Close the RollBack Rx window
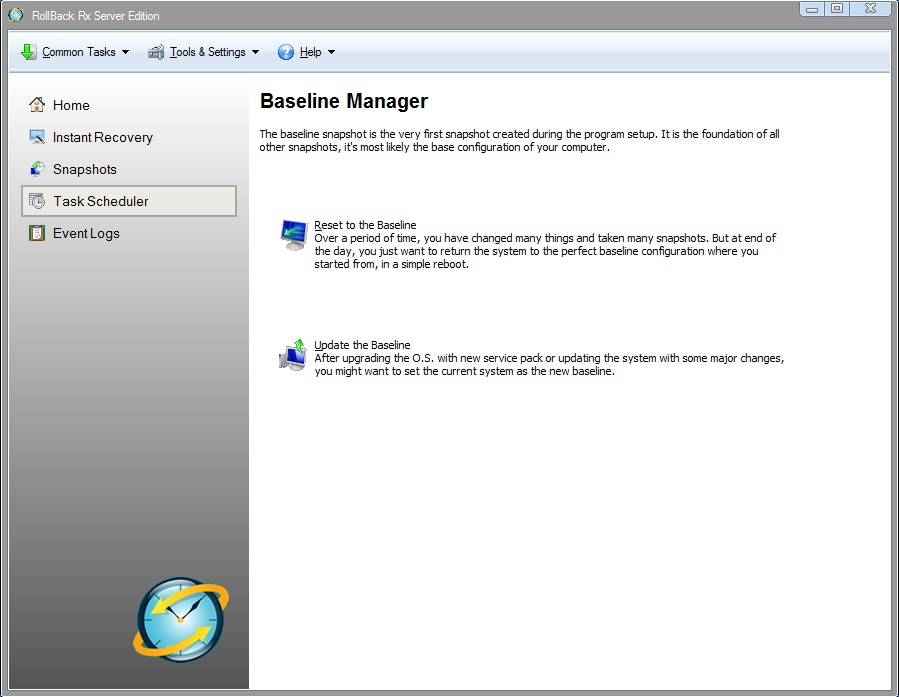 [870, 9]
